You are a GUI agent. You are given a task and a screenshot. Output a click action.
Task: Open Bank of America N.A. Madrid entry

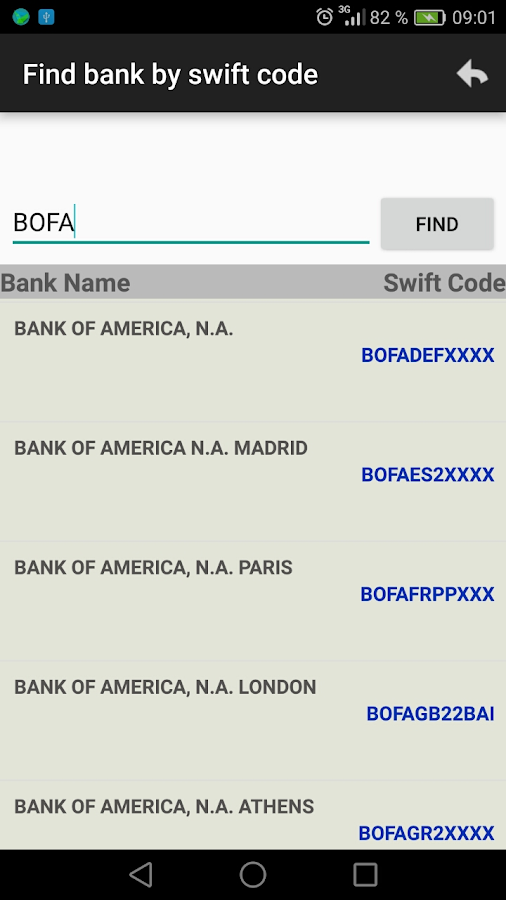click(x=253, y=482)
